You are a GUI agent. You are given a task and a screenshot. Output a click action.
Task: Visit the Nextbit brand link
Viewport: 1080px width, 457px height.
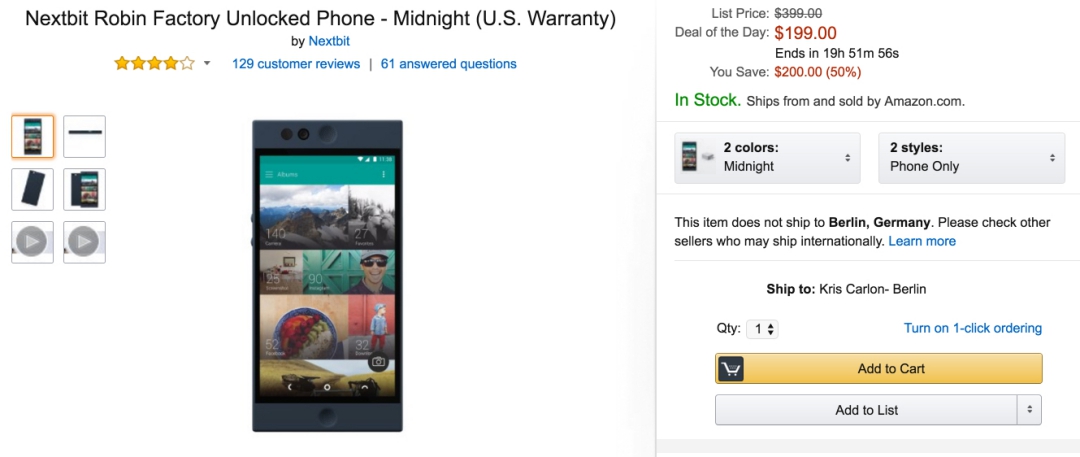(329, 42)
